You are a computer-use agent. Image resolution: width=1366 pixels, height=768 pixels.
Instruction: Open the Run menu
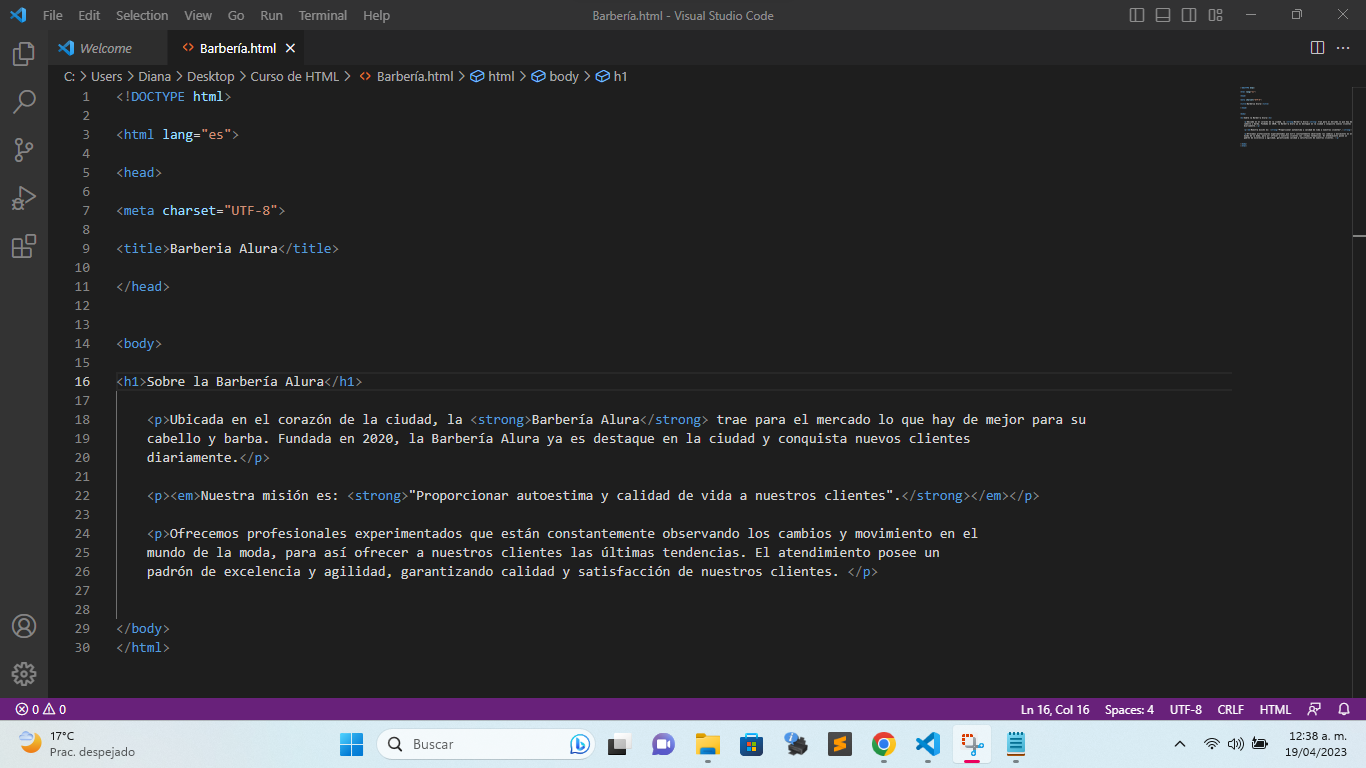click(x=271, y=15)
